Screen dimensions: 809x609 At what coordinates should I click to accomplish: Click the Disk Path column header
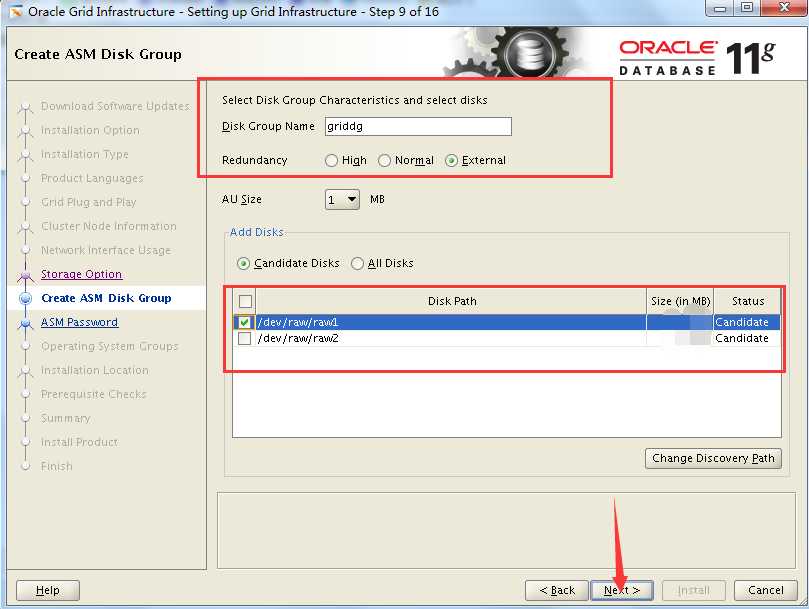(451, 301)
